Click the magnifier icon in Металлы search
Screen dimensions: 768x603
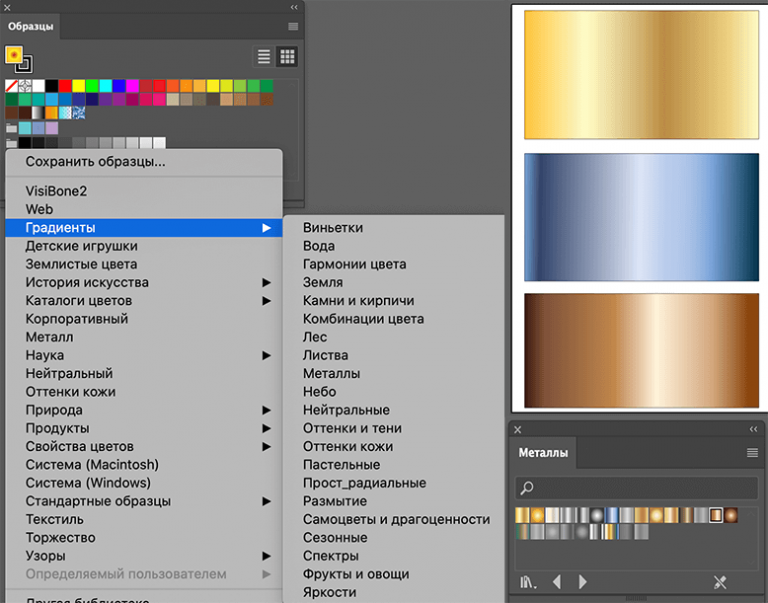point(528,488)
